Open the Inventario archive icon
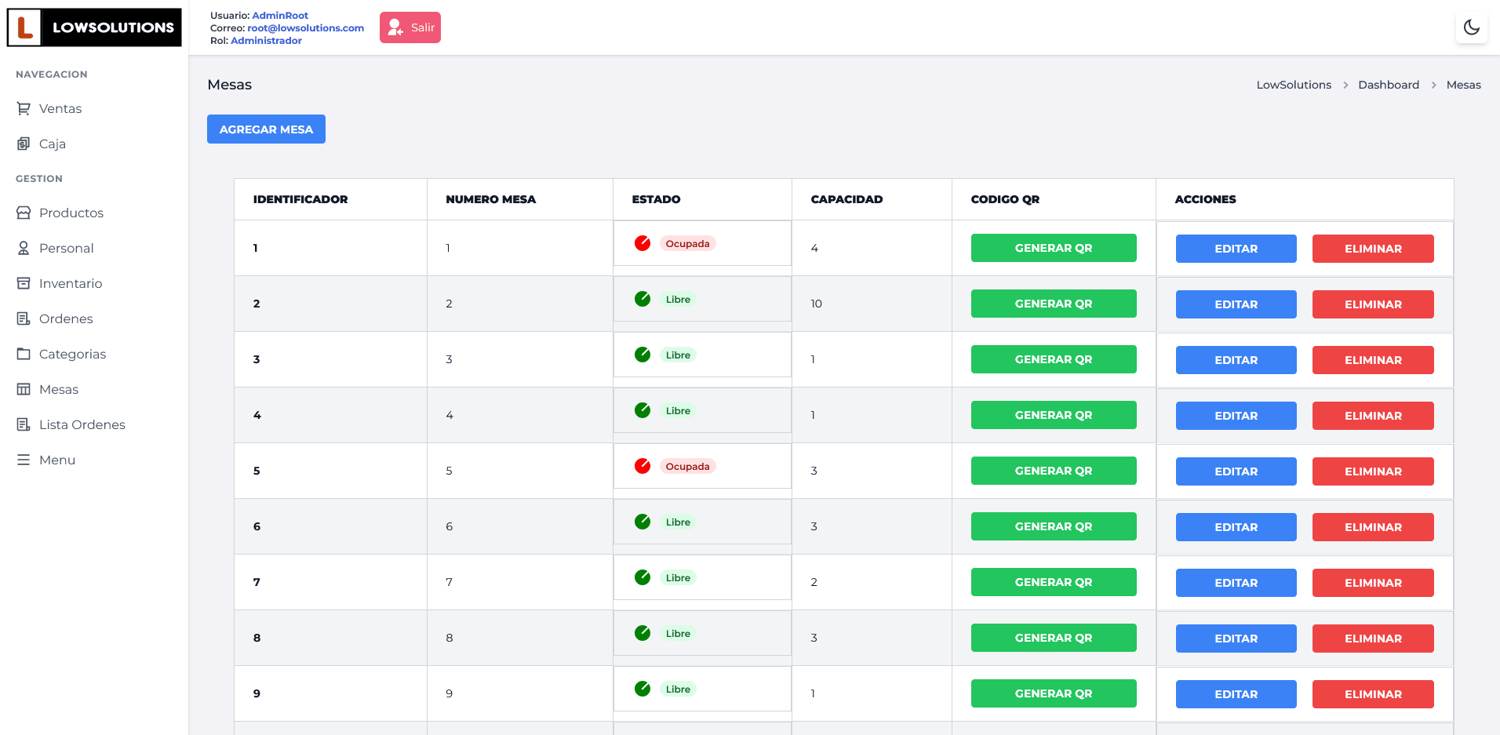Screen dimensions: 1500x735 pos(23,284)
